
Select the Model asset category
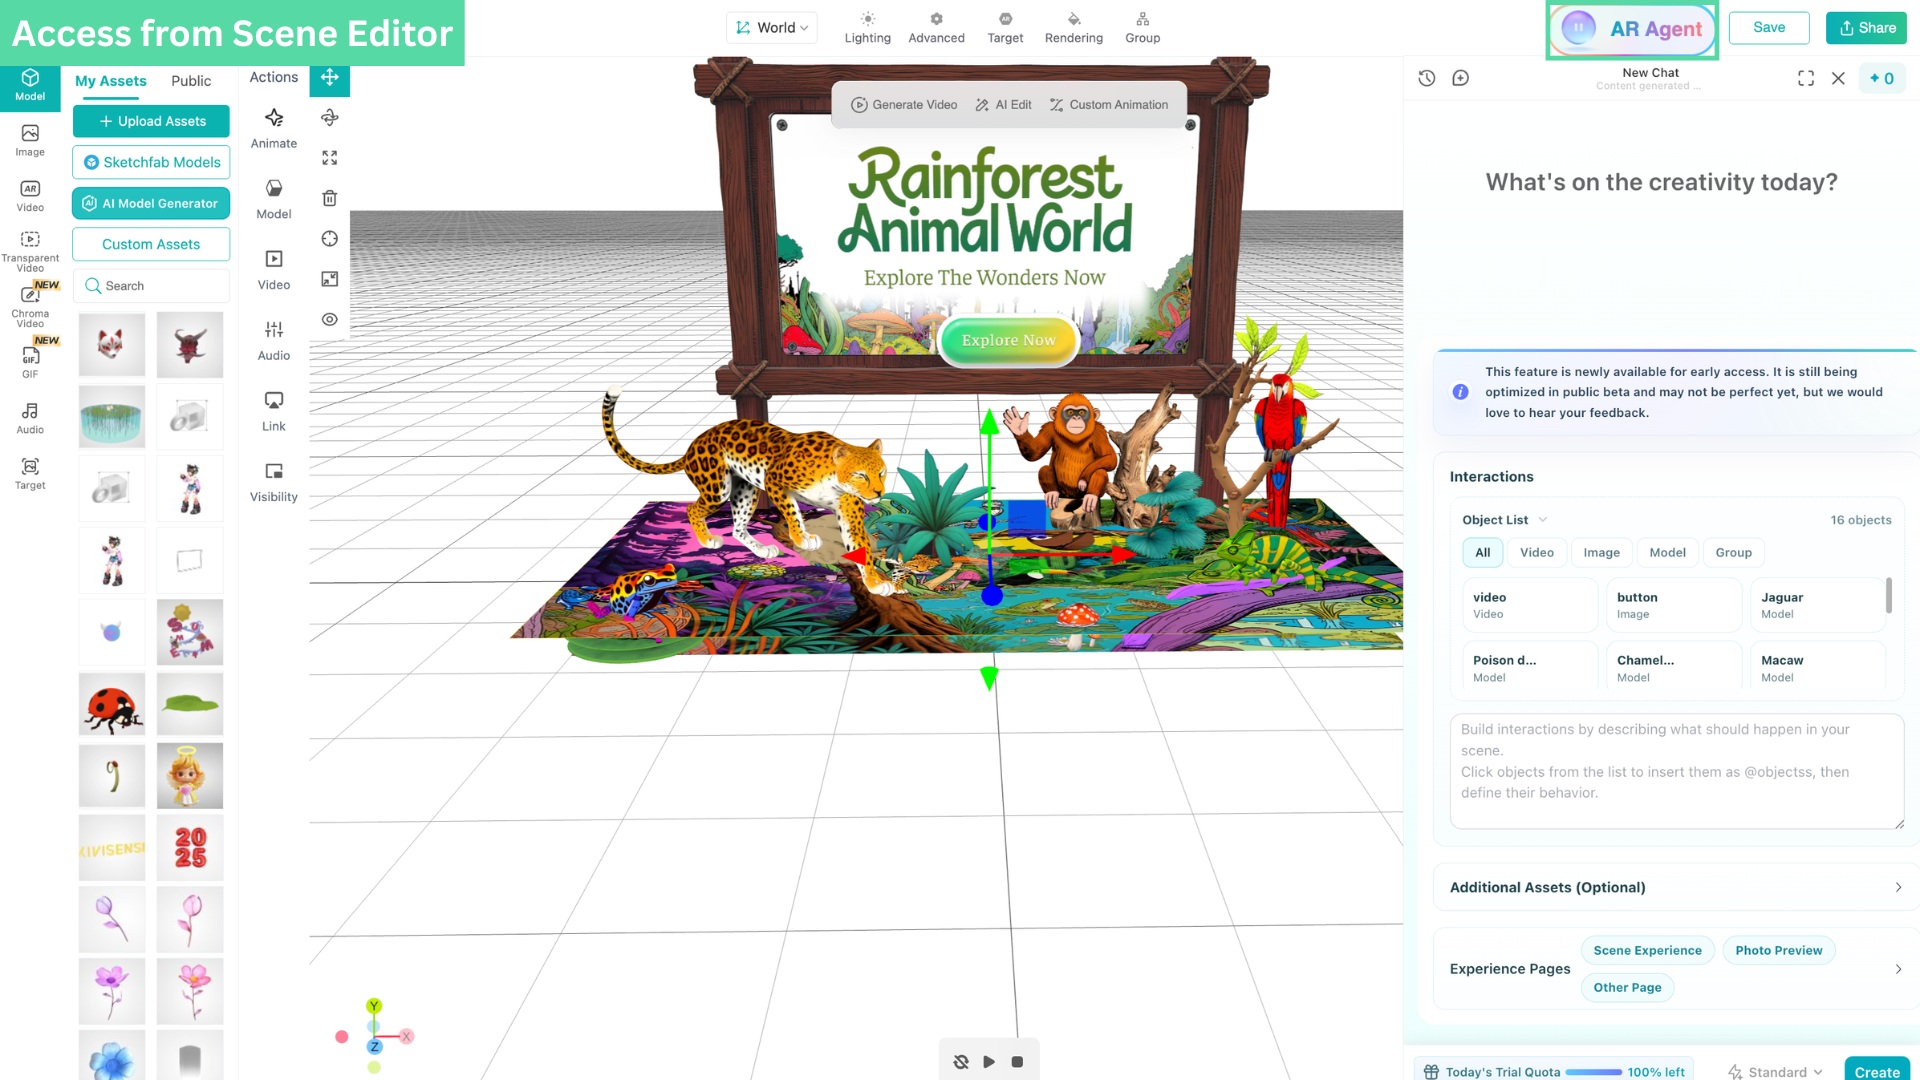coord(30,86)
